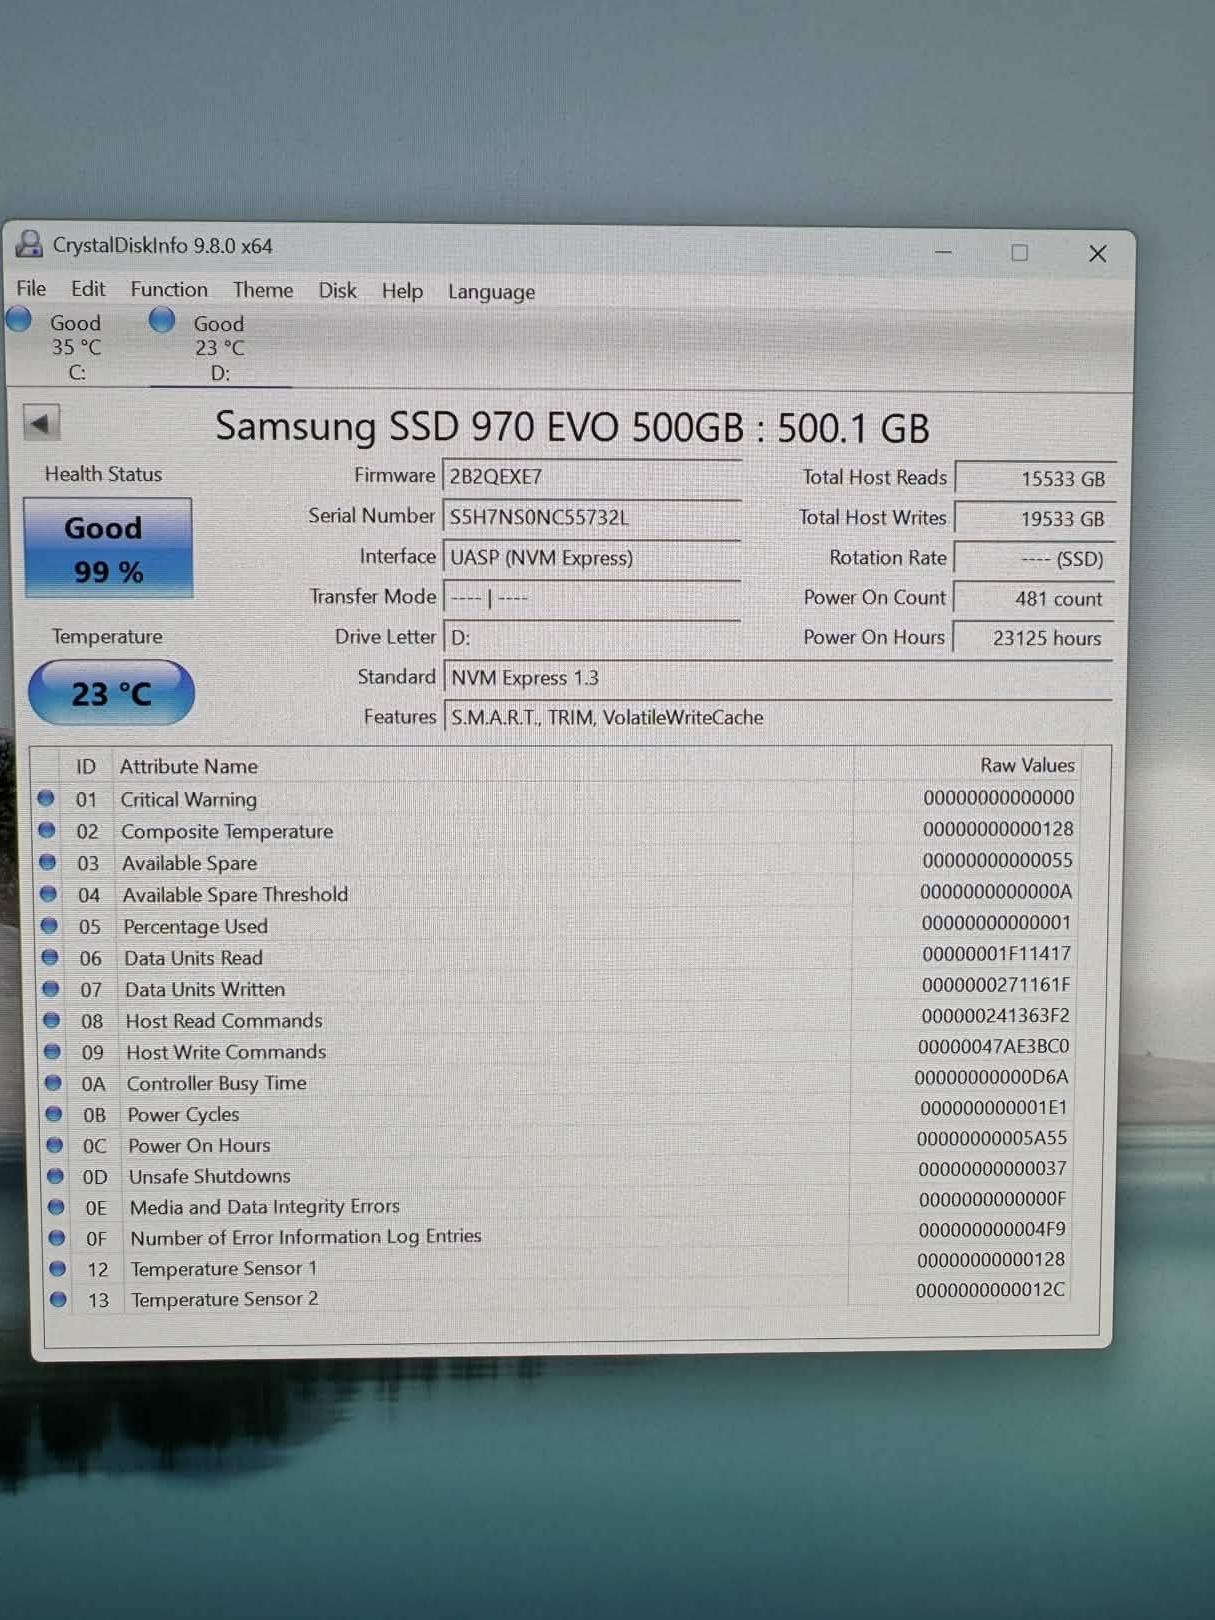Click the status dot for Critical Warning
This screenshot has width=1215, height=1620.
pos(46,798)
